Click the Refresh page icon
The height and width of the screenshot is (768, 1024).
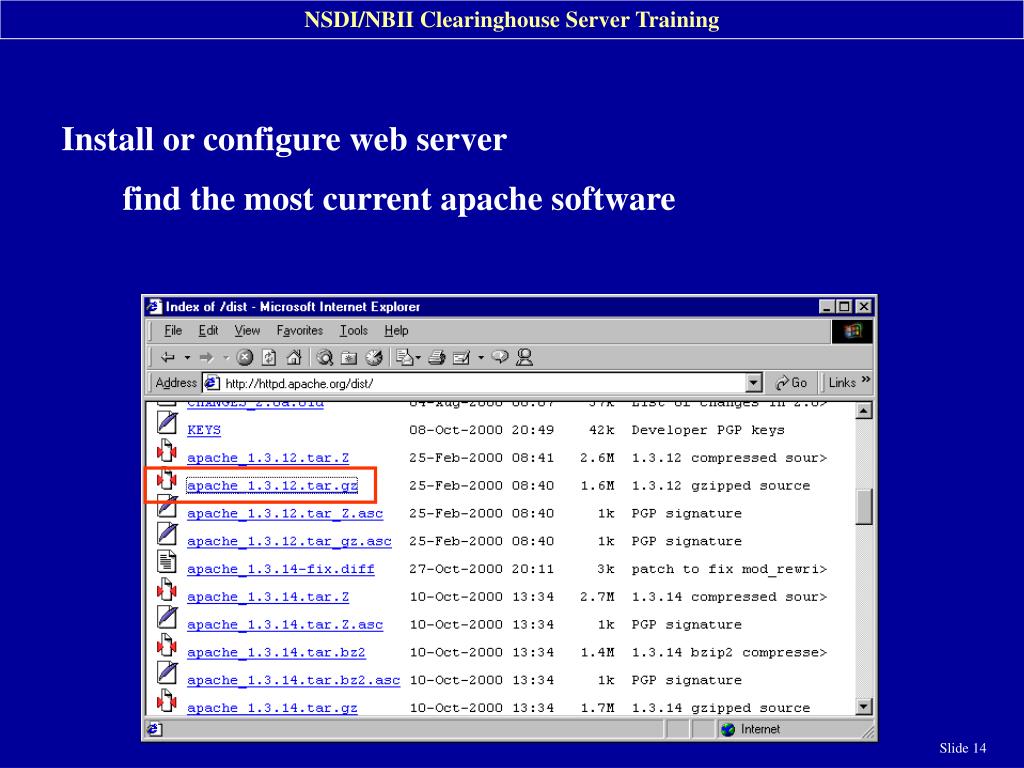tap(269, 357)
